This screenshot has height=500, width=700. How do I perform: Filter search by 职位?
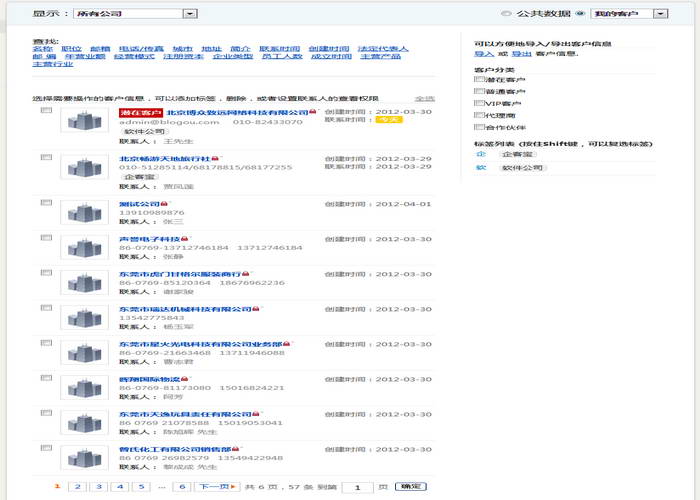[x=71, y=49]
